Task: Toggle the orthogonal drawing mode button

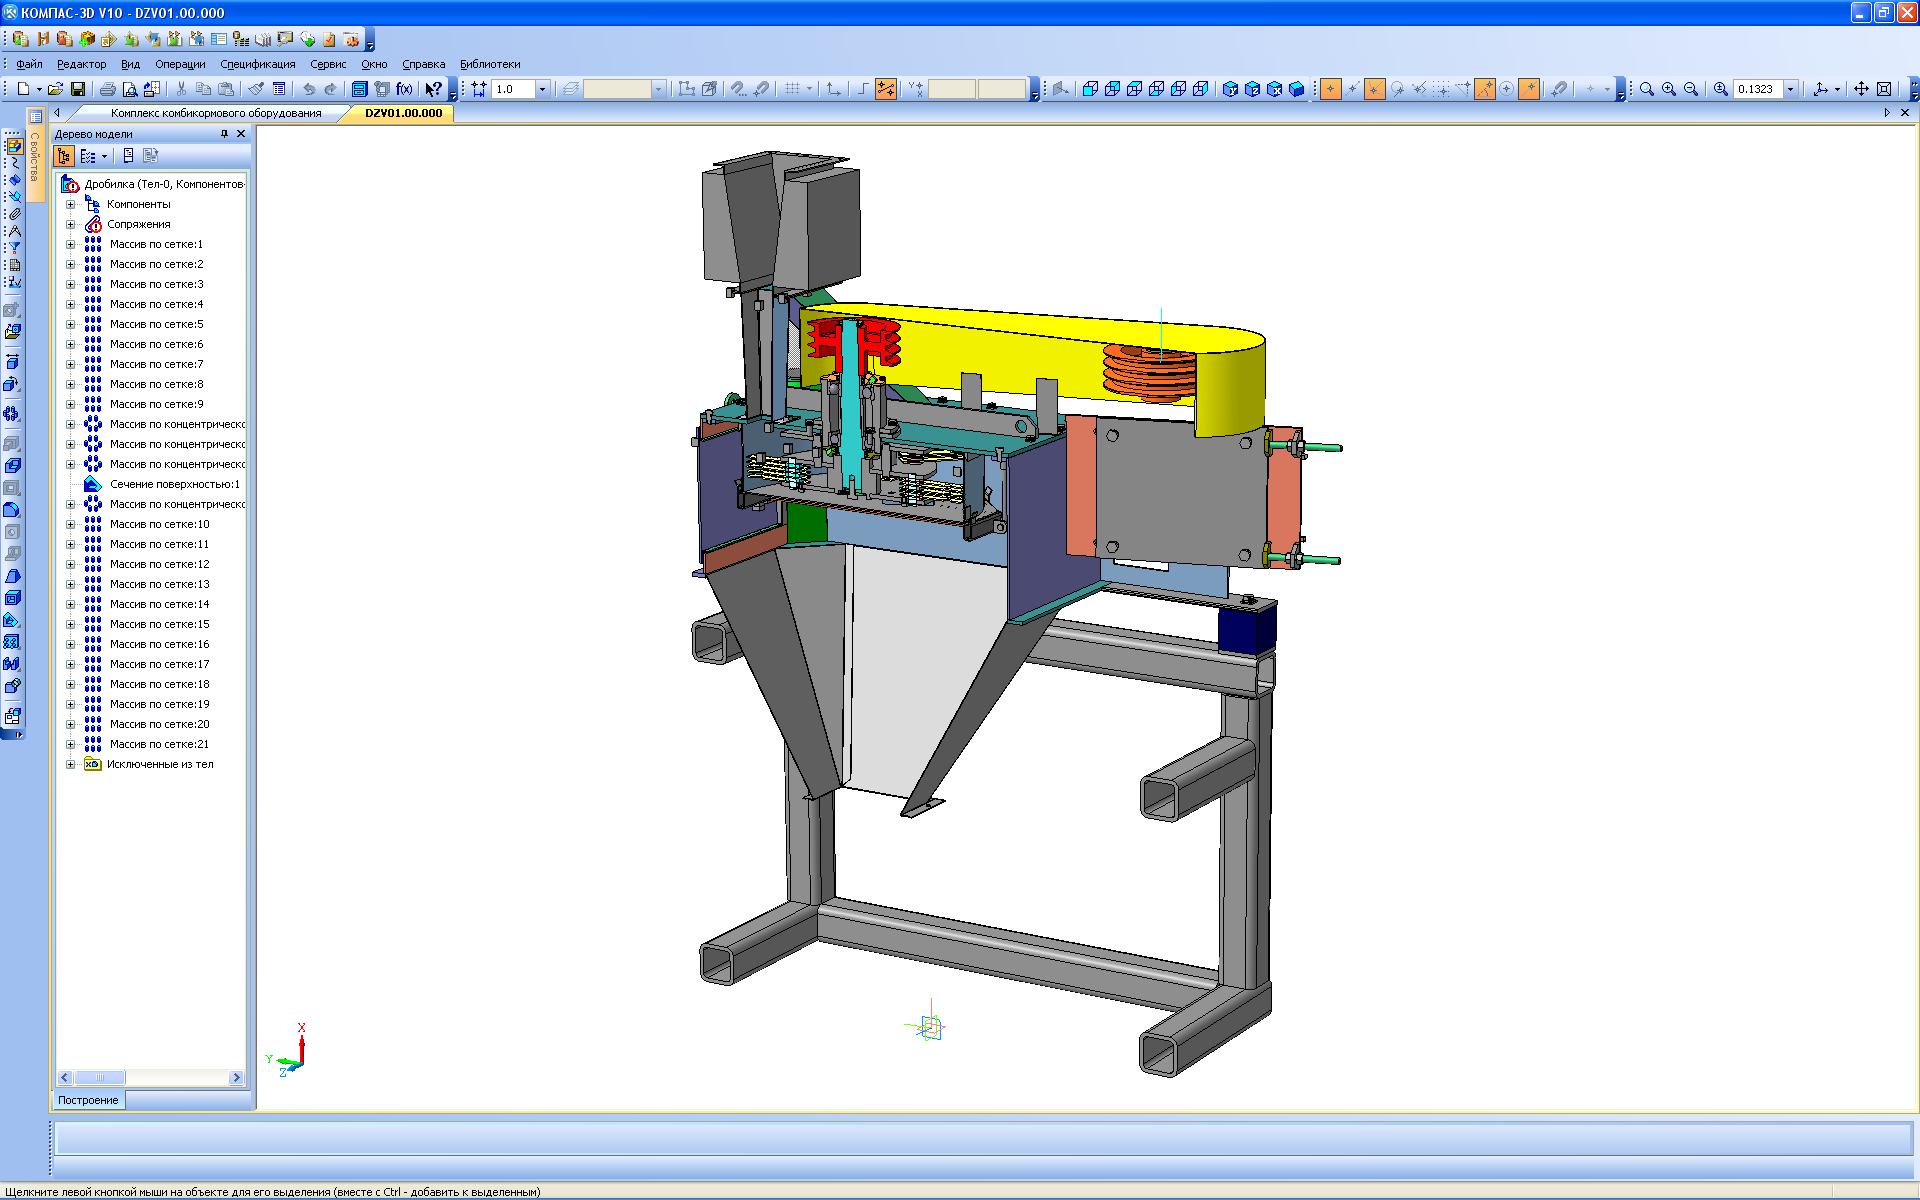Action: tap(863, 89)
